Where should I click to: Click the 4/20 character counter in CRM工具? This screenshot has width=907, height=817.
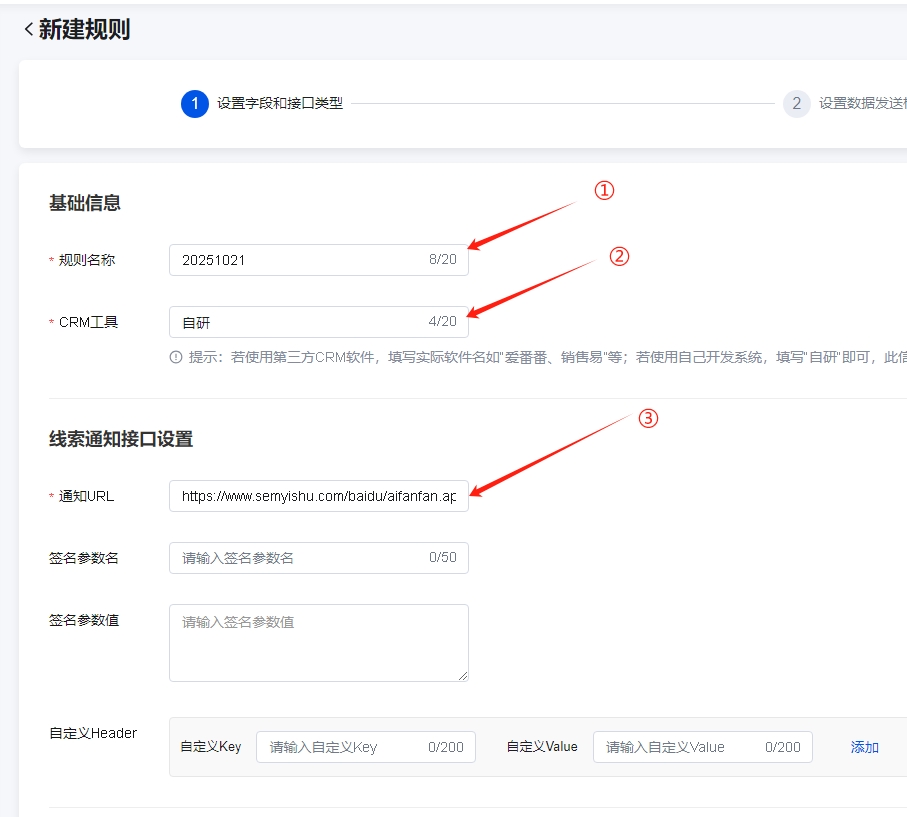pyautogui.click(x=442, y=322)
